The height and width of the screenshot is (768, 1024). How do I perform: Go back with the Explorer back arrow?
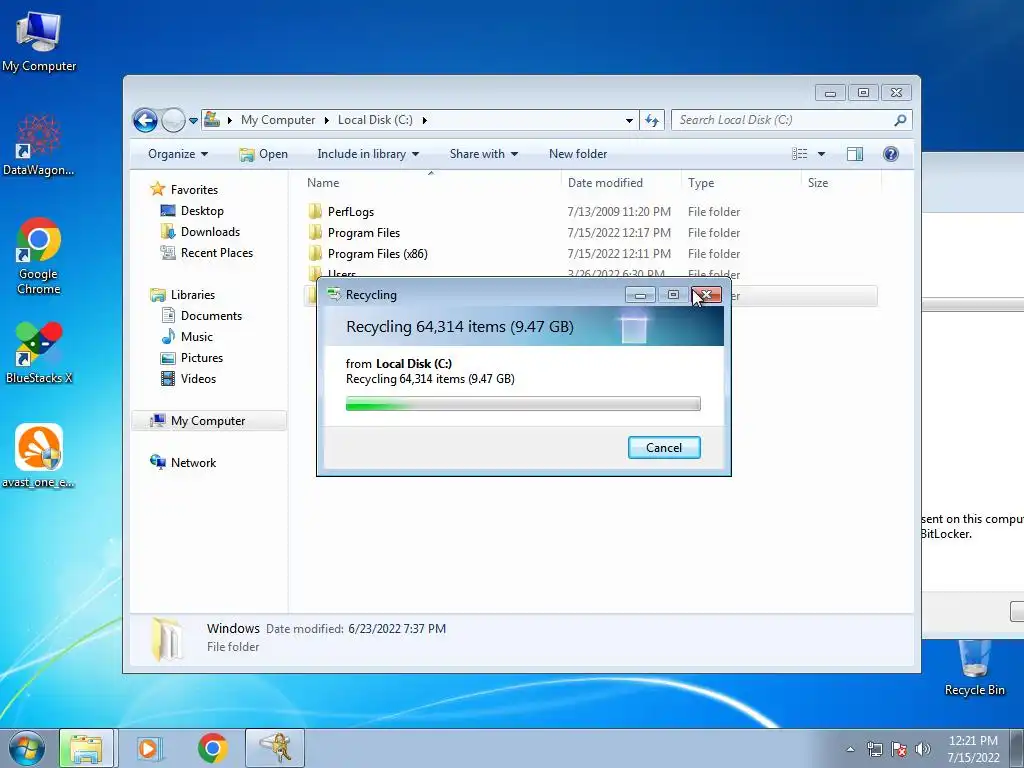point(145,120)
